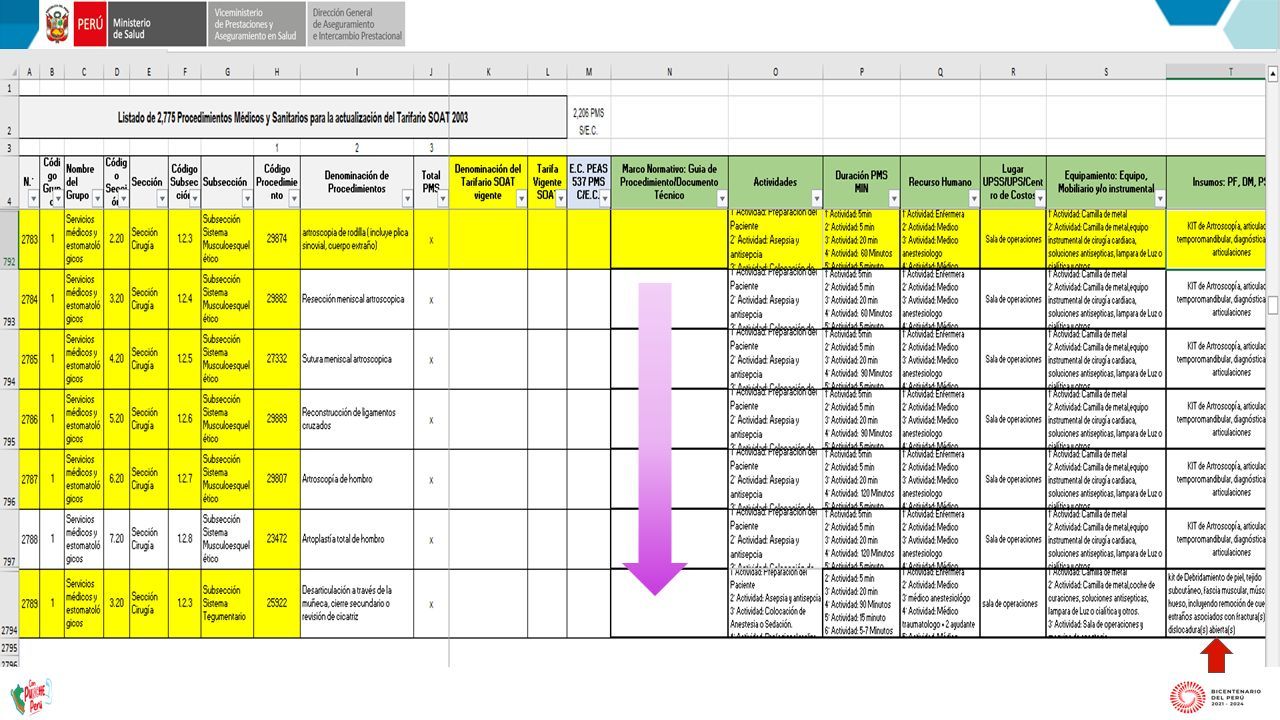Select row number cell 2789
The image size is (1280, 720).
[30, 603]
